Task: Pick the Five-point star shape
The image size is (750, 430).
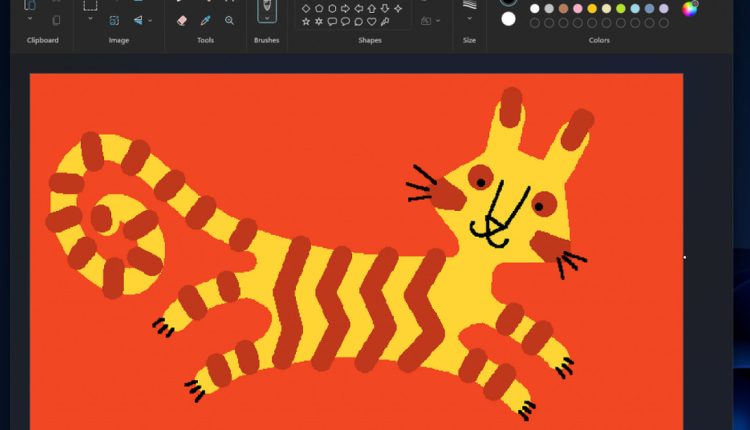Action: point(306,22)
